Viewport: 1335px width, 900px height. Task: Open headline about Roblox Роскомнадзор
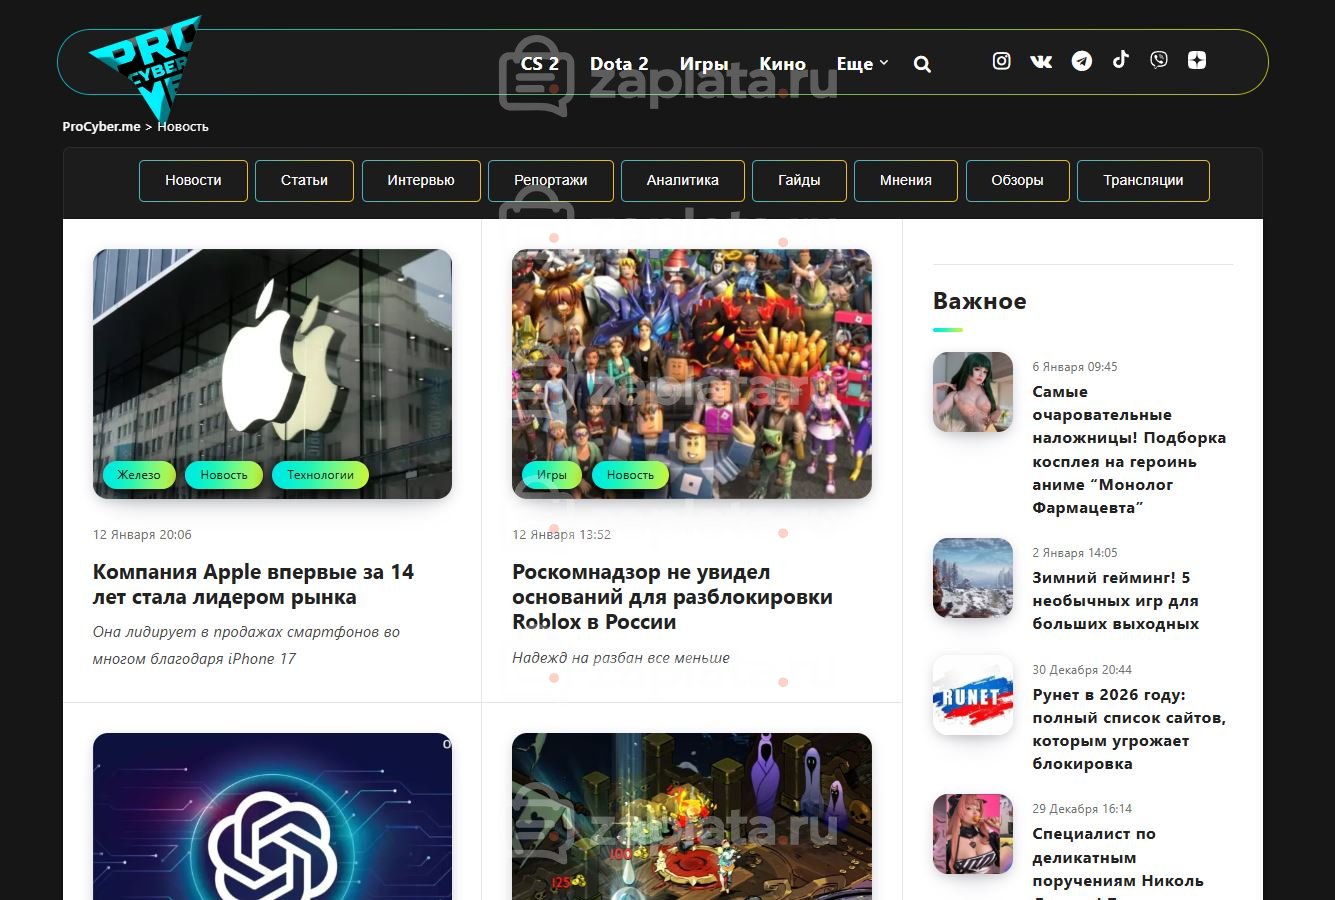(x=672, y=597)
